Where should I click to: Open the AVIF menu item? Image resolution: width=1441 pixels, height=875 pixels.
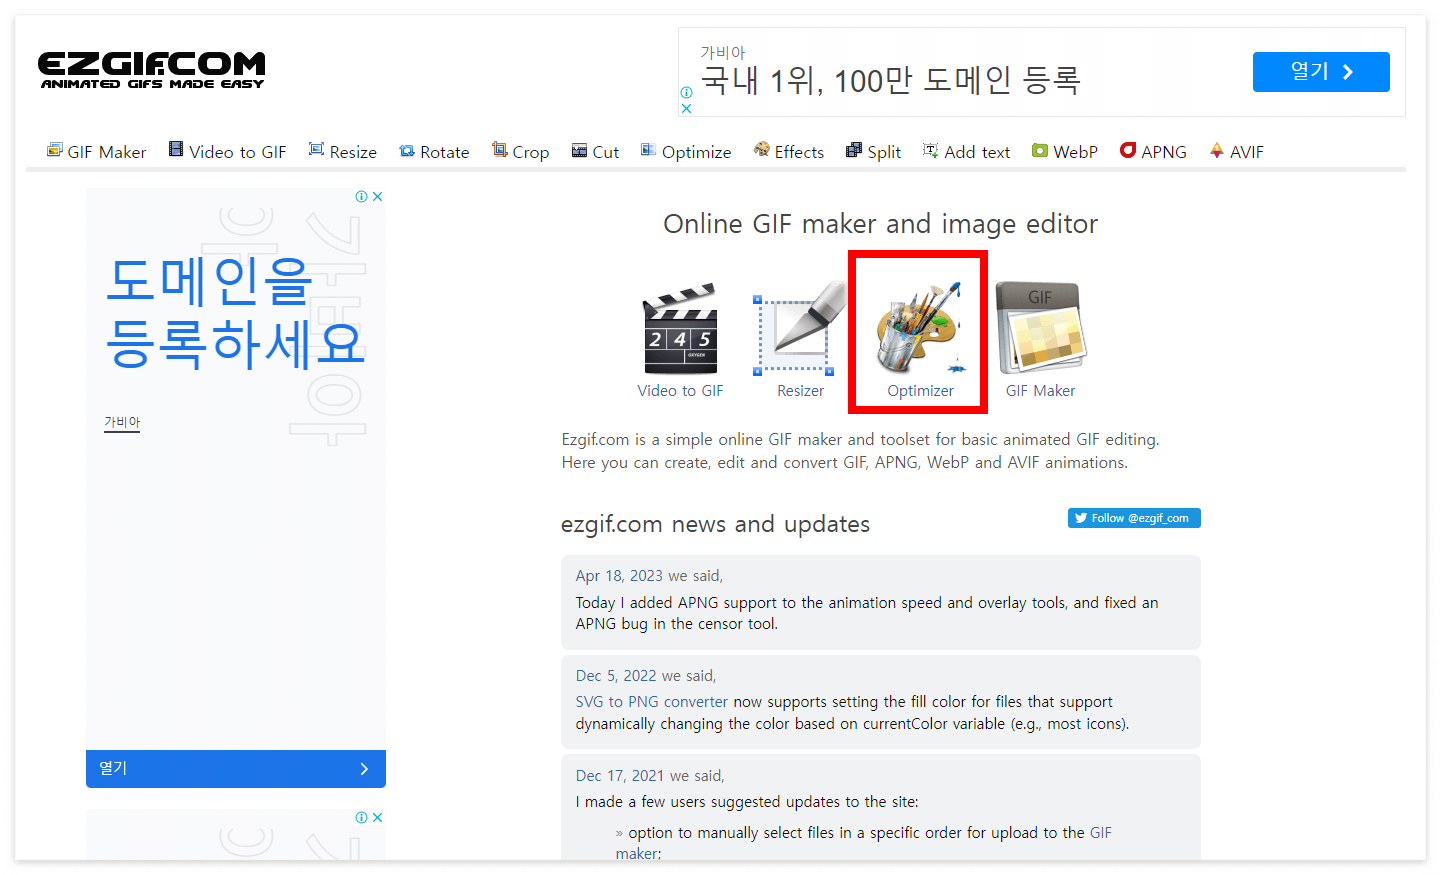click(1237, 151)
